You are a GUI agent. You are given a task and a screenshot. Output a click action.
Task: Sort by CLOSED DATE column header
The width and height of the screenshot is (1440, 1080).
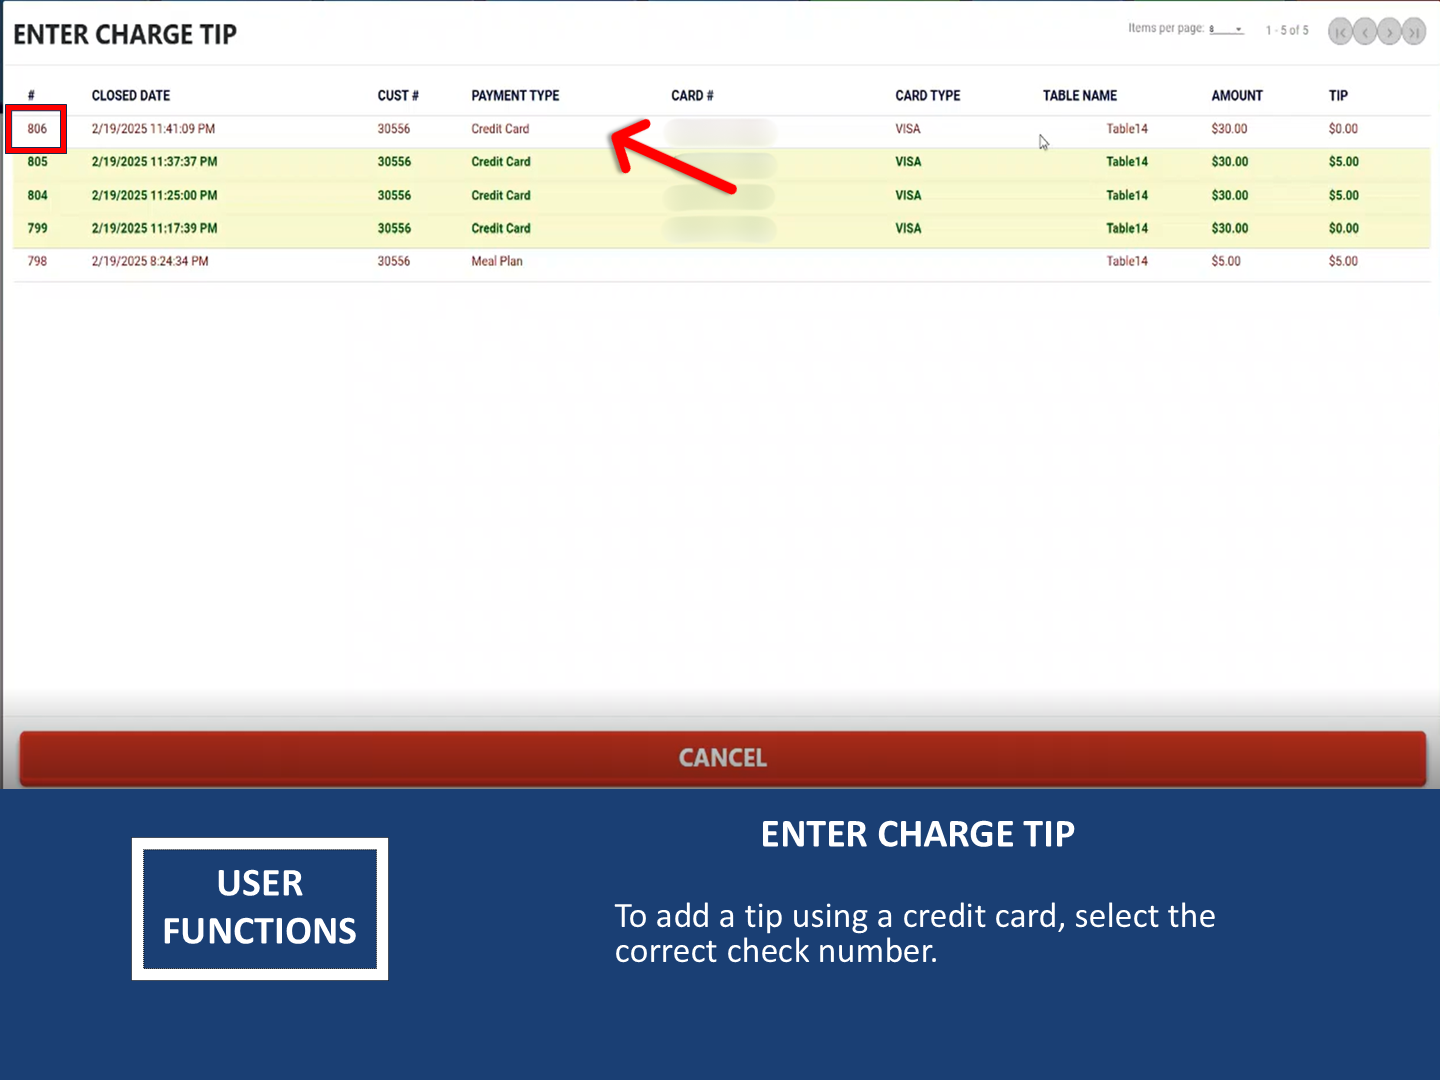coord(131,96)
